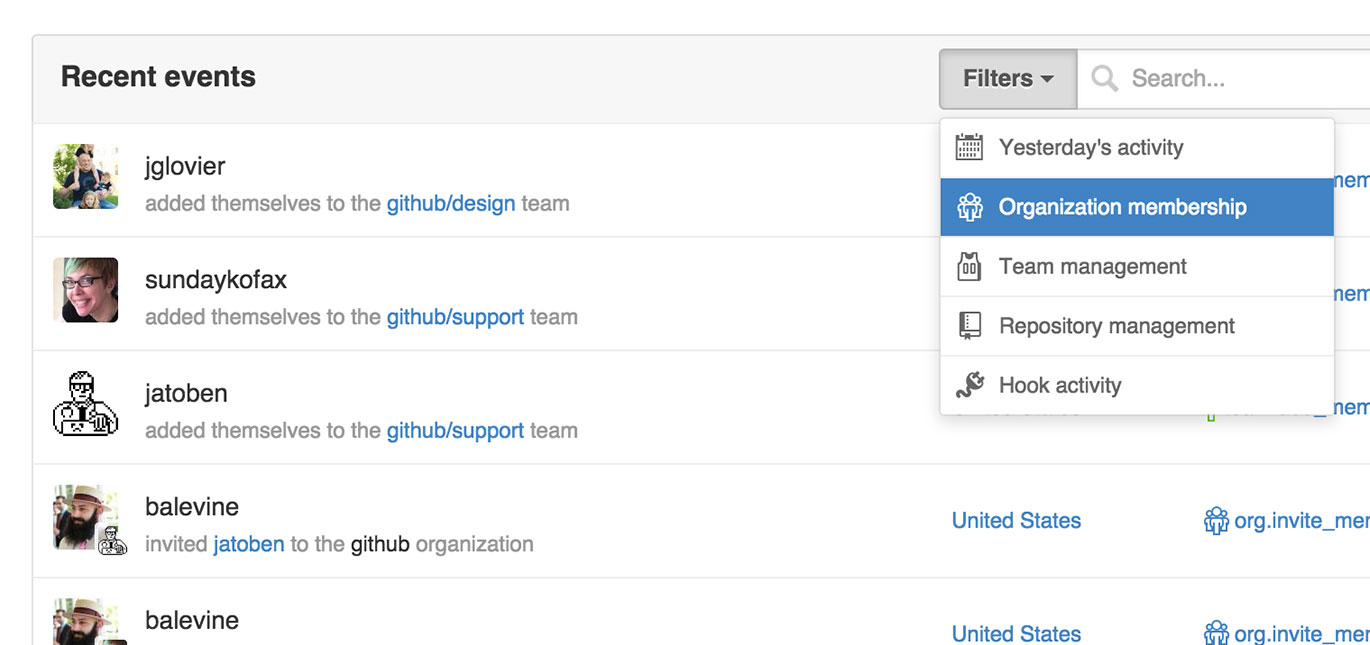
Task: Select the Team management filter option
Action: [1092, 267]
